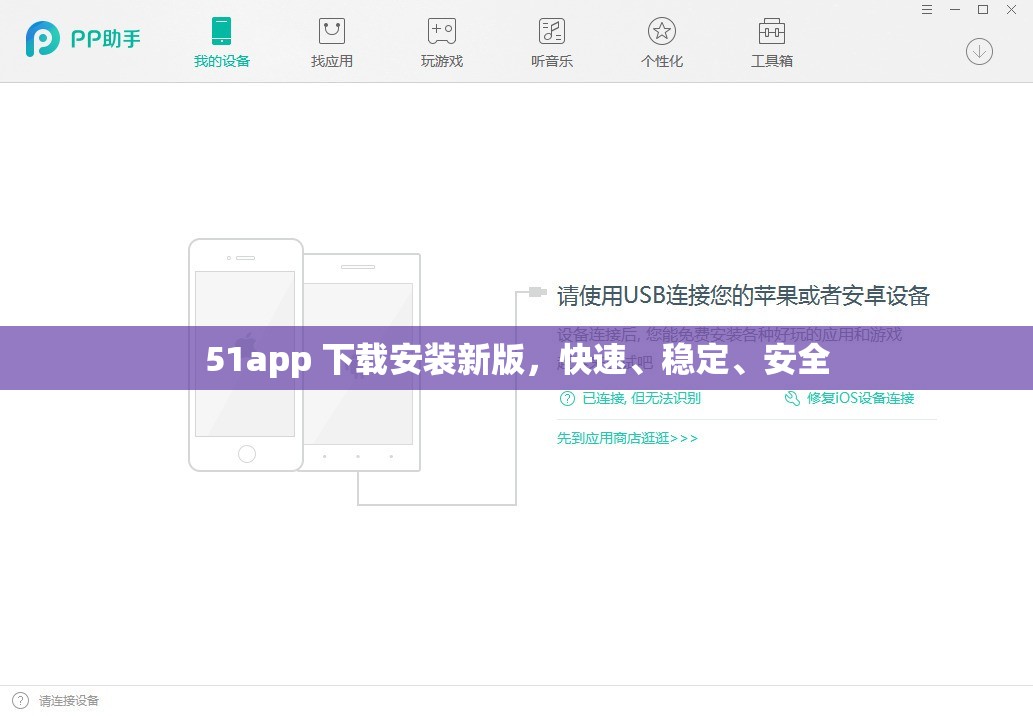Click the 请连接设备 status text
Viewport: 1033px width, 716px height.
69,701
